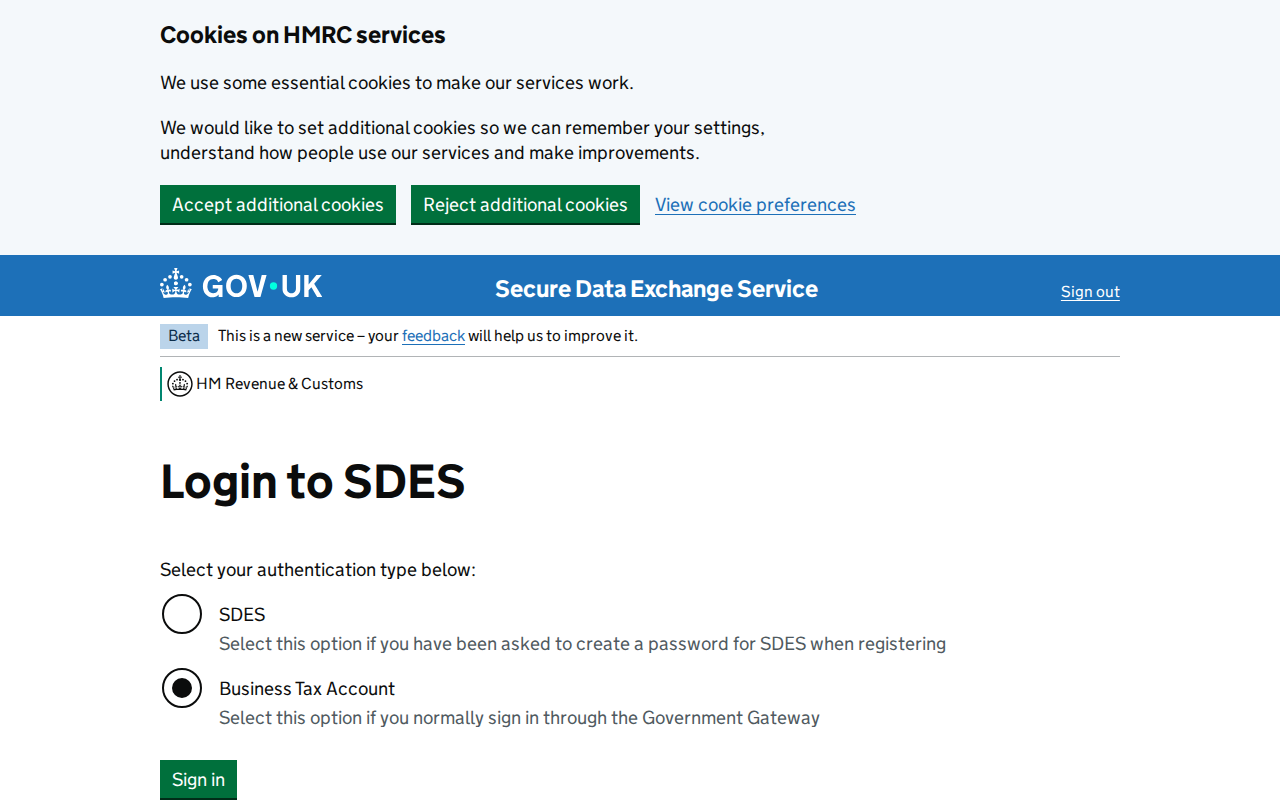Click the Secure Data Exchange Service header title
This screenshot has width=1280, height=800.
656,289
